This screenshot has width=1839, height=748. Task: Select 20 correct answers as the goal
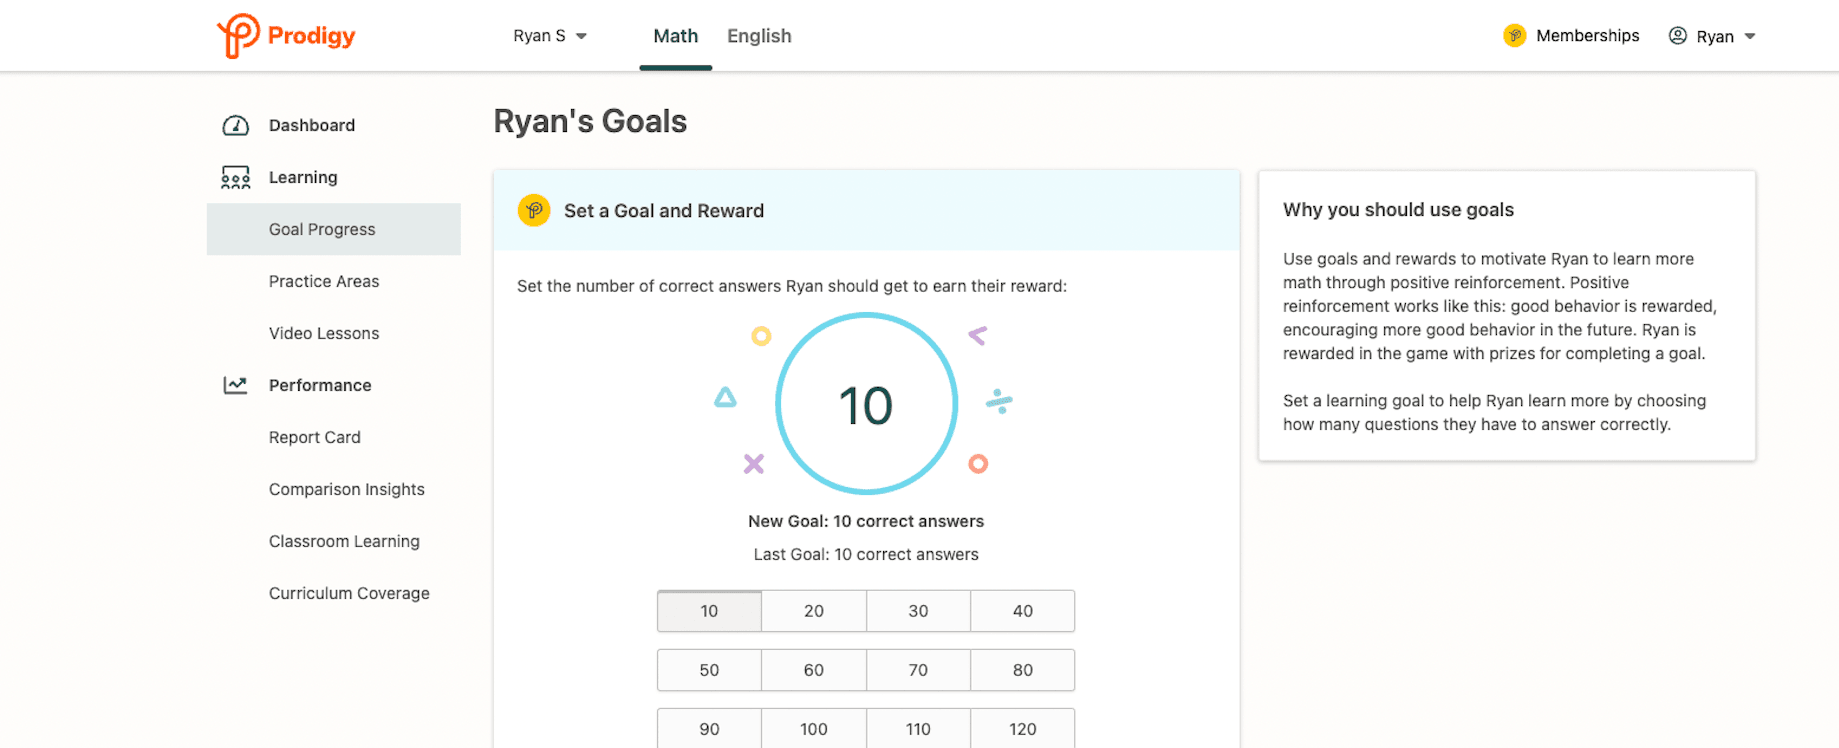(813, 610)
